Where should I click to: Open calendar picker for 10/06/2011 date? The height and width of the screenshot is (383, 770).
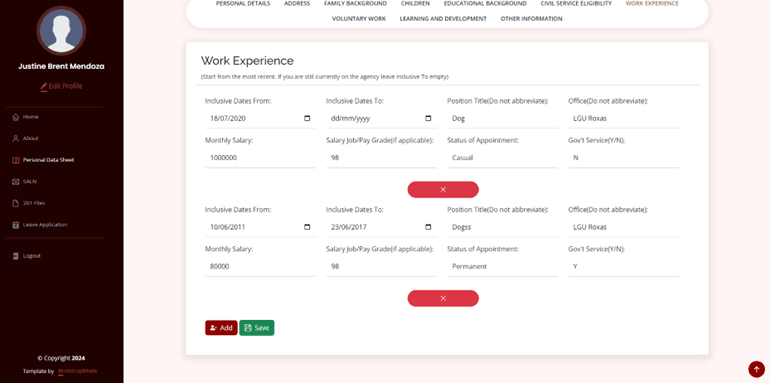click(x=307, y=227)
